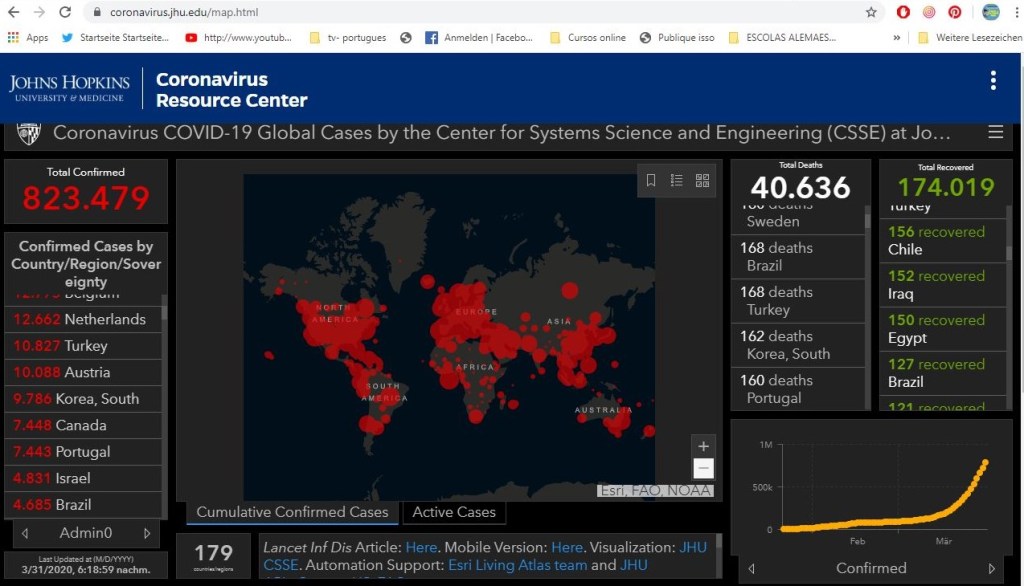Show the map legend list icon
The width and height of the screenshot is (1024, 586).
pos(677,181)
